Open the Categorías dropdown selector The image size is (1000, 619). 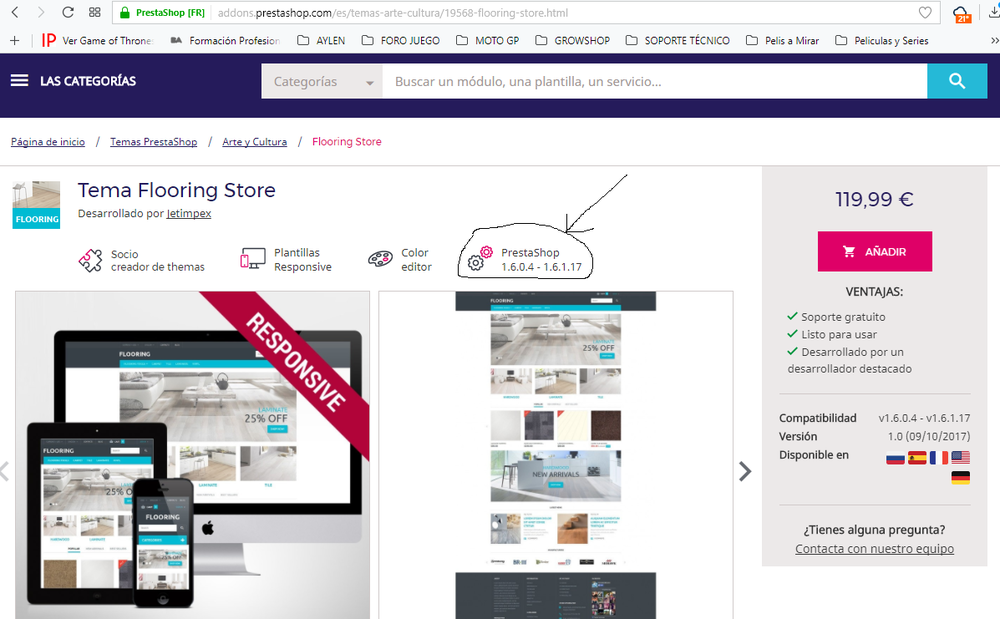coord(321,81)
